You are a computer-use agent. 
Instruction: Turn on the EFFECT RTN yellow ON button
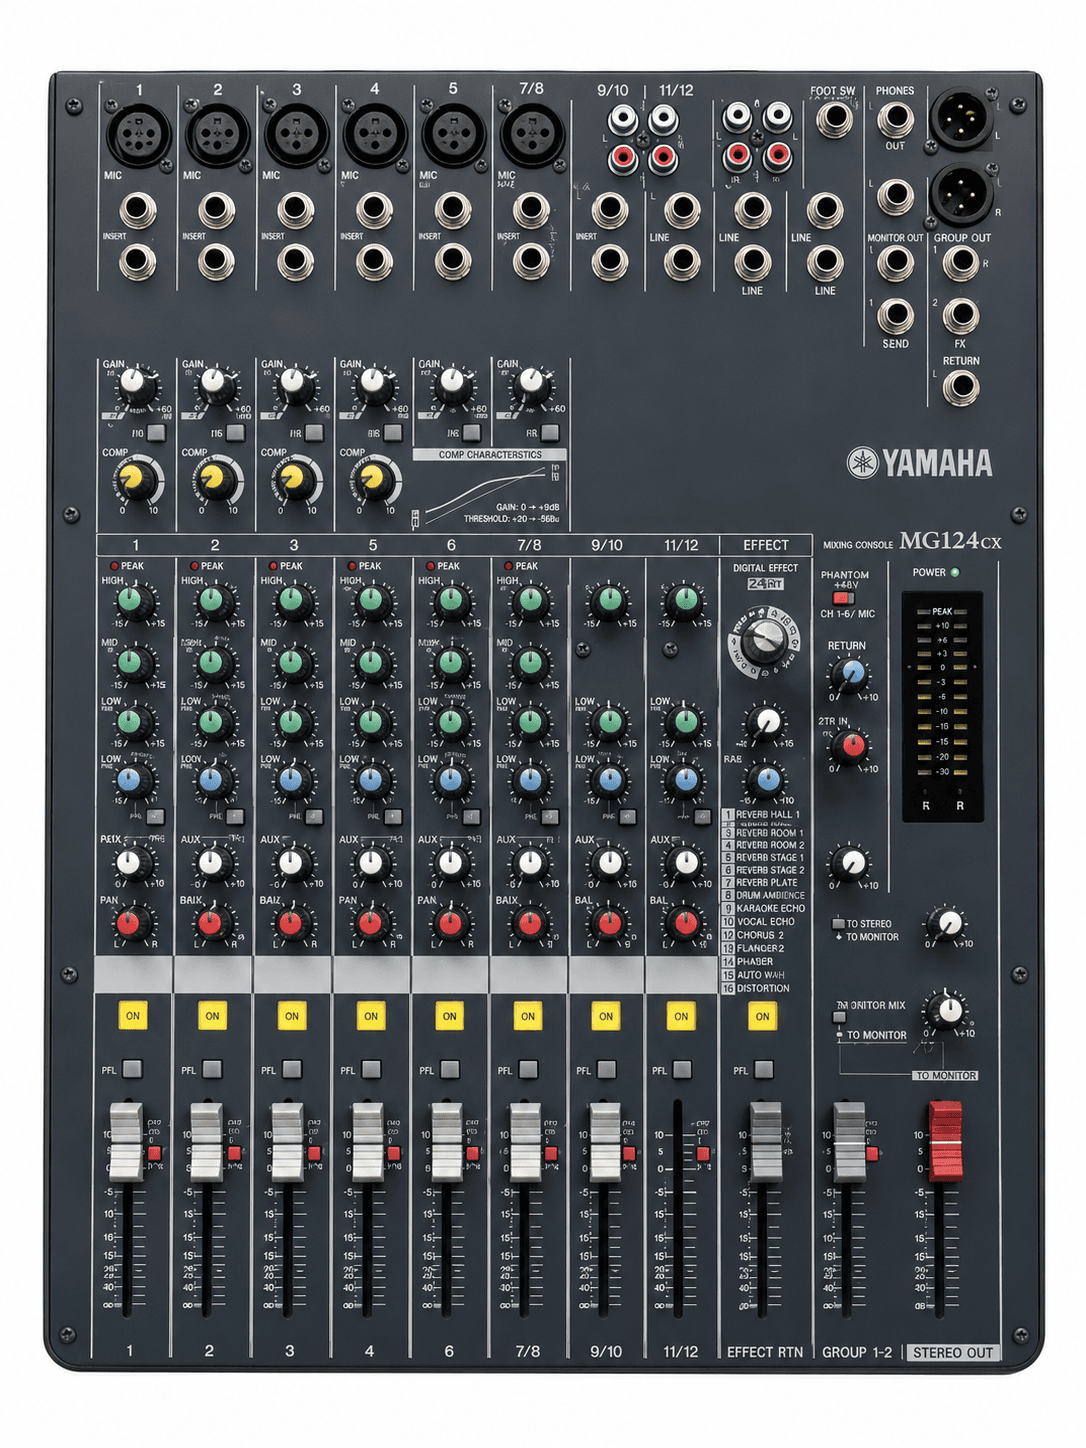tap(762, 1016)
